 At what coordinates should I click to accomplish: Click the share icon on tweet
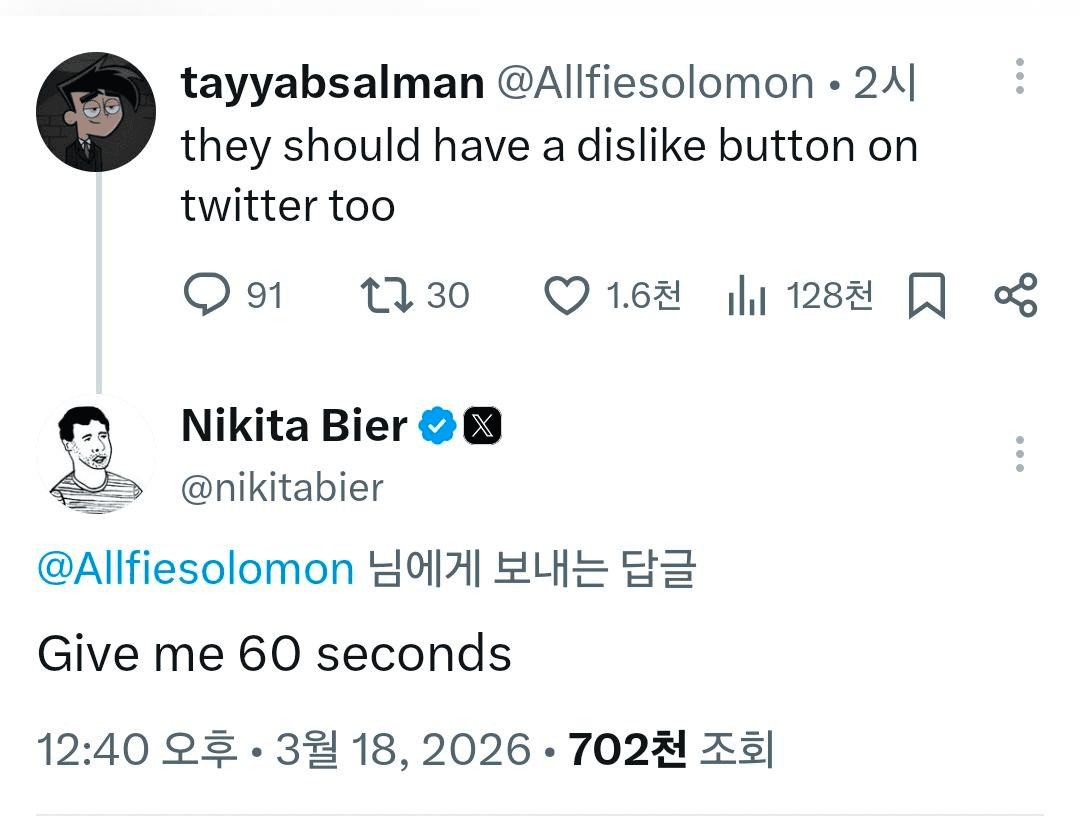[x=1016, y=295]
